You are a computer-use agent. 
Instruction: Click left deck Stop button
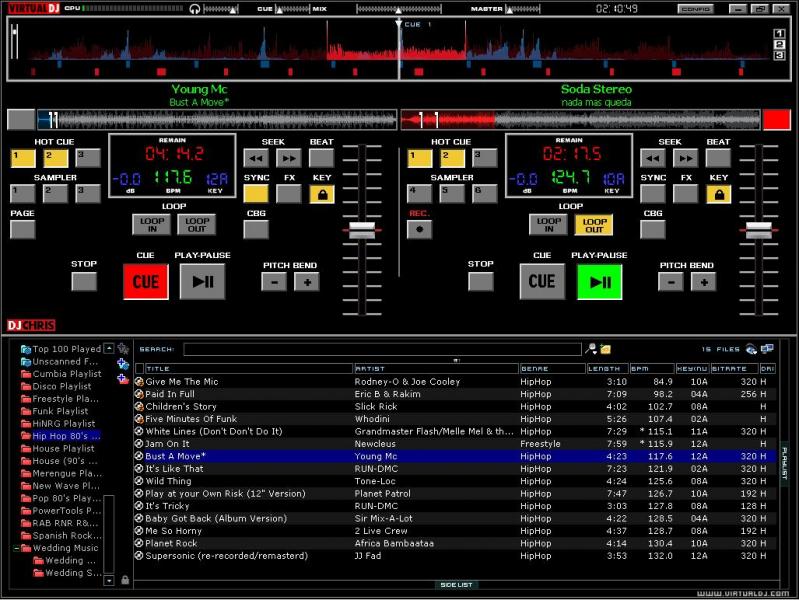pyautogui.click(x=84, y=281)
